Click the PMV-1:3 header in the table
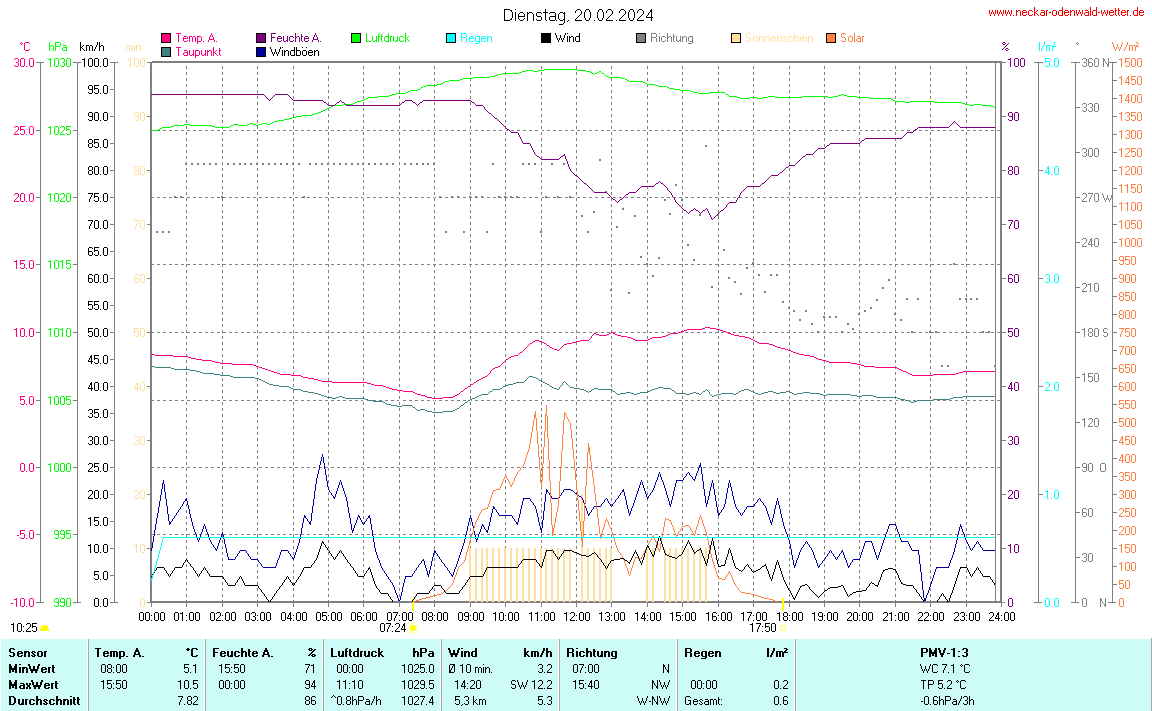 944,652
